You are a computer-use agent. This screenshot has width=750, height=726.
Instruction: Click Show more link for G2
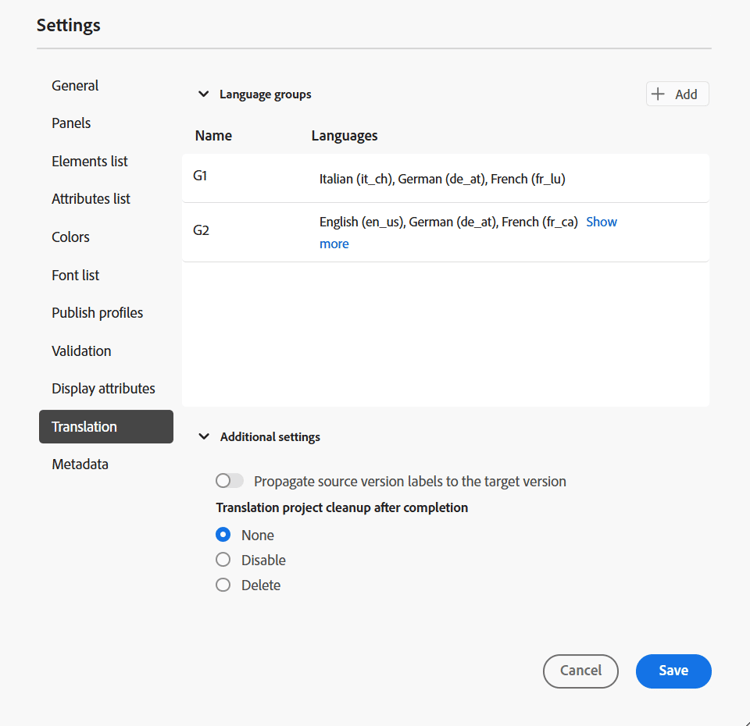(x=601, y=222)
